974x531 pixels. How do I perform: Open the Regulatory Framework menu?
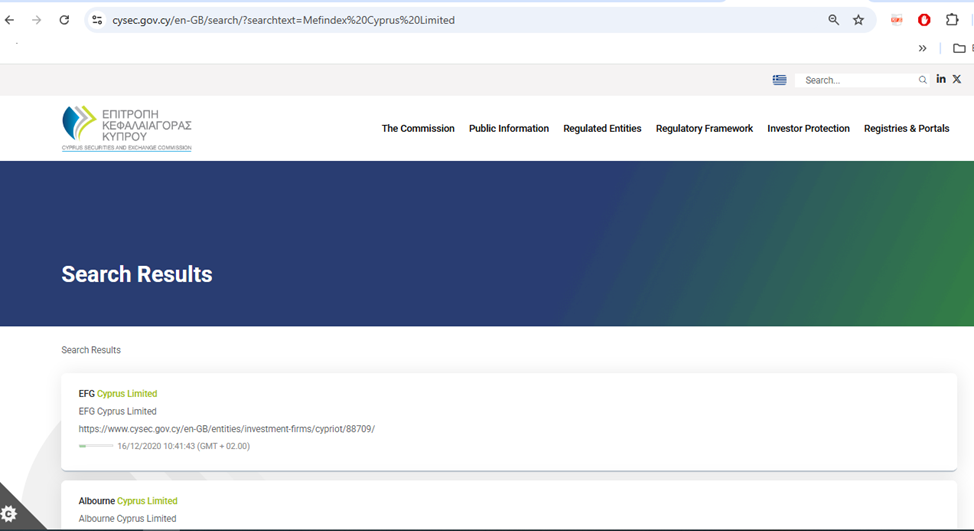(x=704, y=129)
